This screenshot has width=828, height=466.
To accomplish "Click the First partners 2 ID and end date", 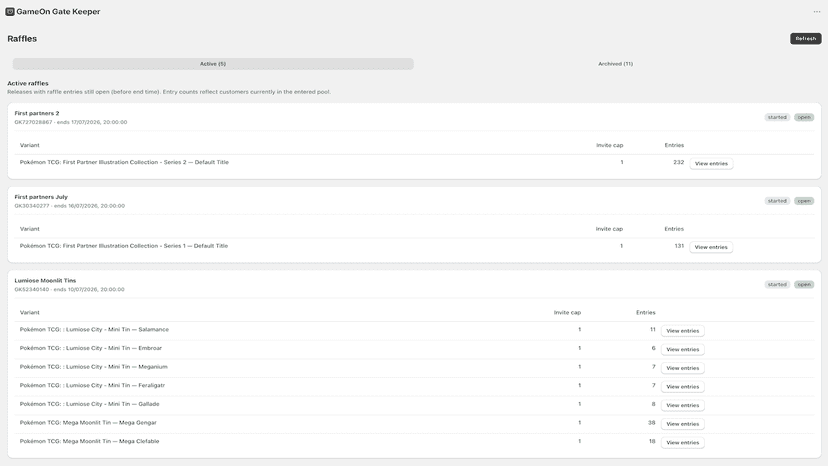I will click(71, 122).
